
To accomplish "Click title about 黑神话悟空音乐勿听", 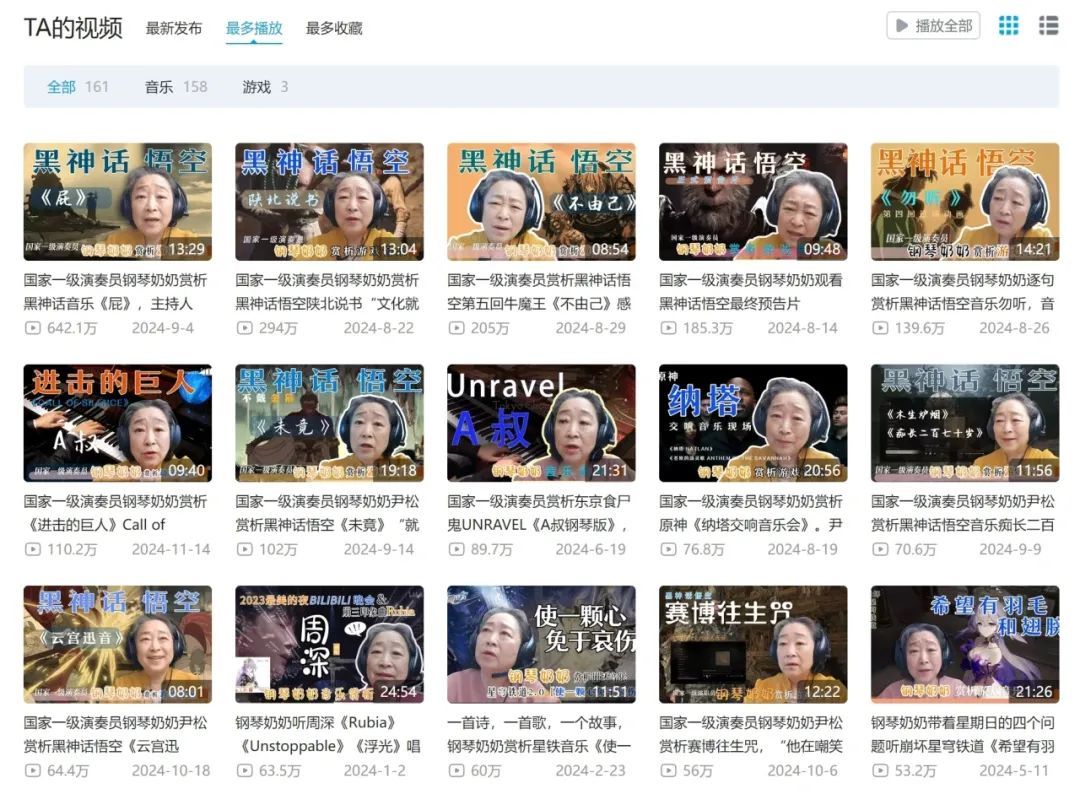I will click(x=963, y=292).
